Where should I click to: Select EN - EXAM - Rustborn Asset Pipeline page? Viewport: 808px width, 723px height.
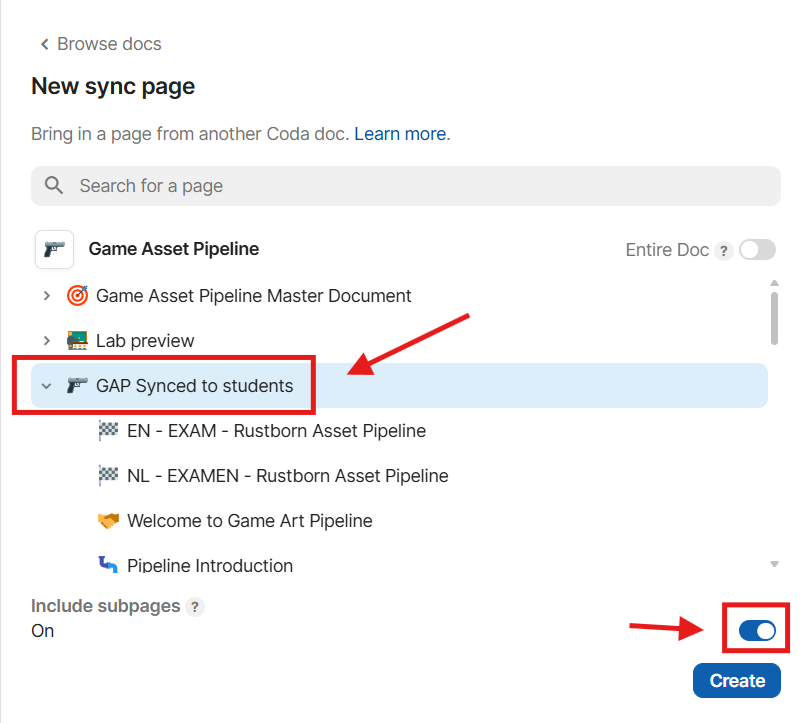point(276,431)
